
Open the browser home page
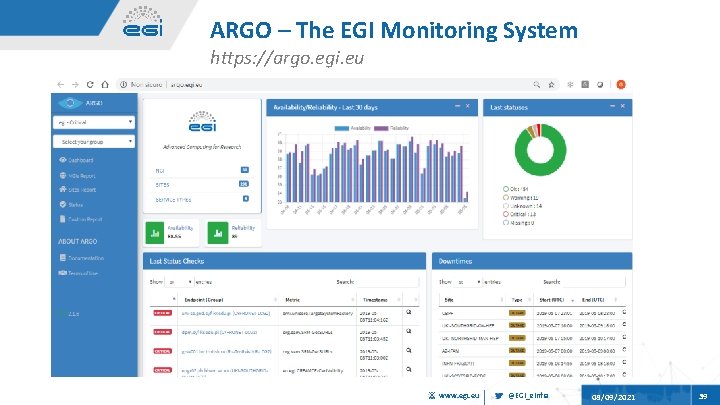105,84
